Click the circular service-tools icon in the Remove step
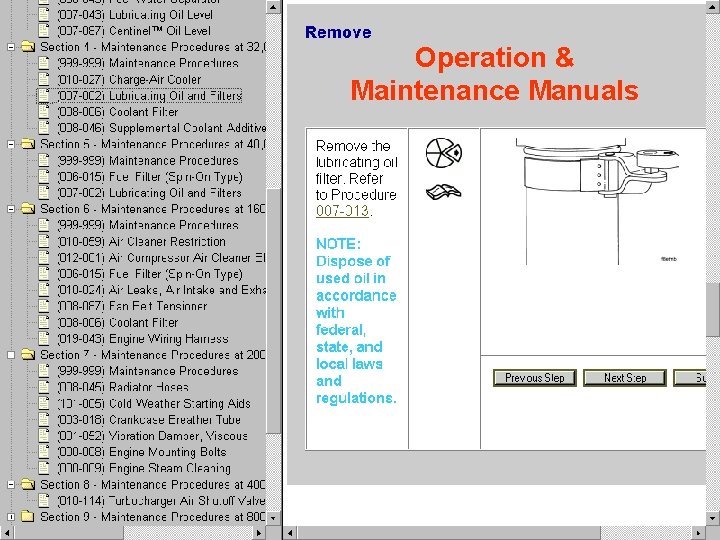This screenshot has width=720, height=540. (444, 153)
